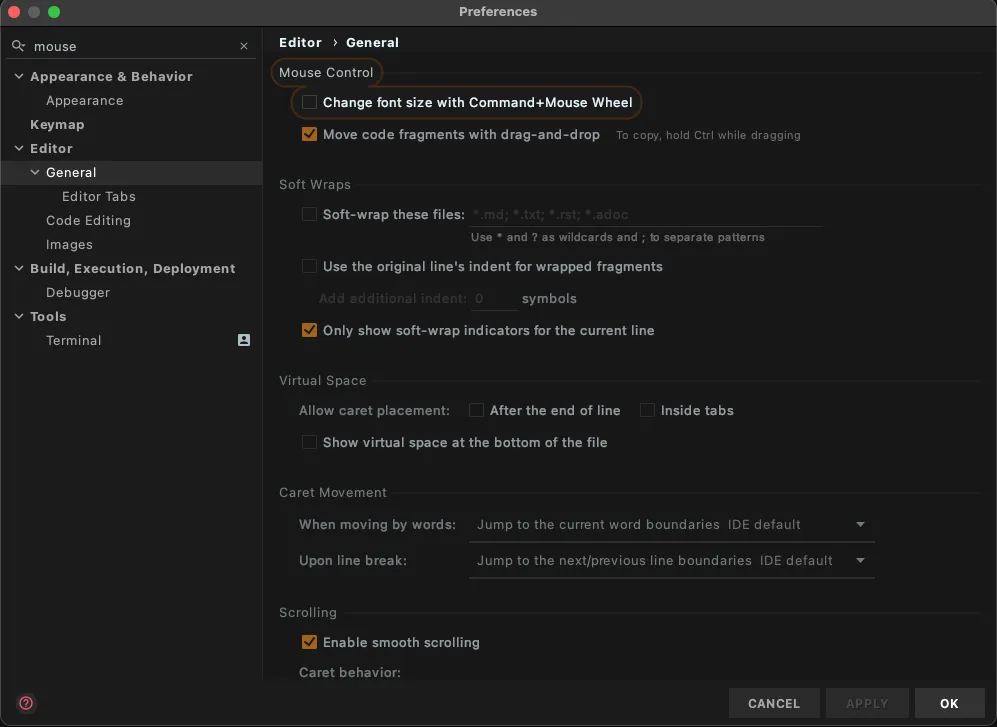The image size is (997, 727).
Task: Tick the Inside tabs checkbox
Action: tap(648, 410)
